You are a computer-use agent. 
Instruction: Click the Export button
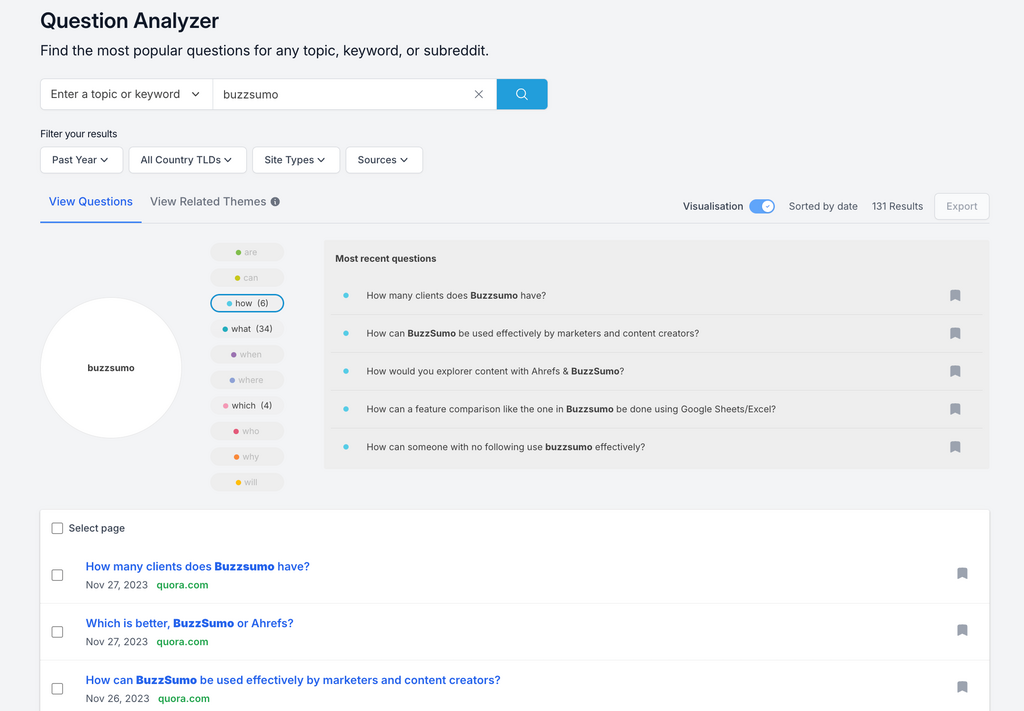pyautogui.click(x=961, y=206)
